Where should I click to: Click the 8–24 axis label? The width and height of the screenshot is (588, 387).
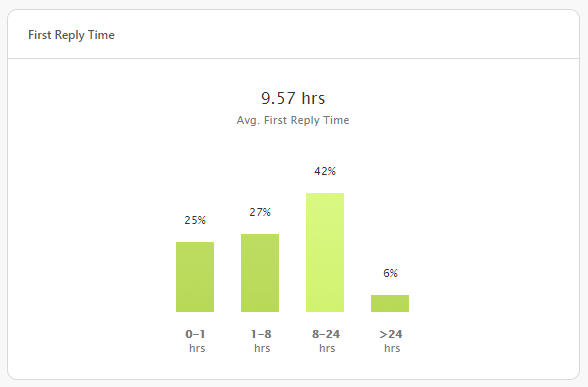coord(326,334)
